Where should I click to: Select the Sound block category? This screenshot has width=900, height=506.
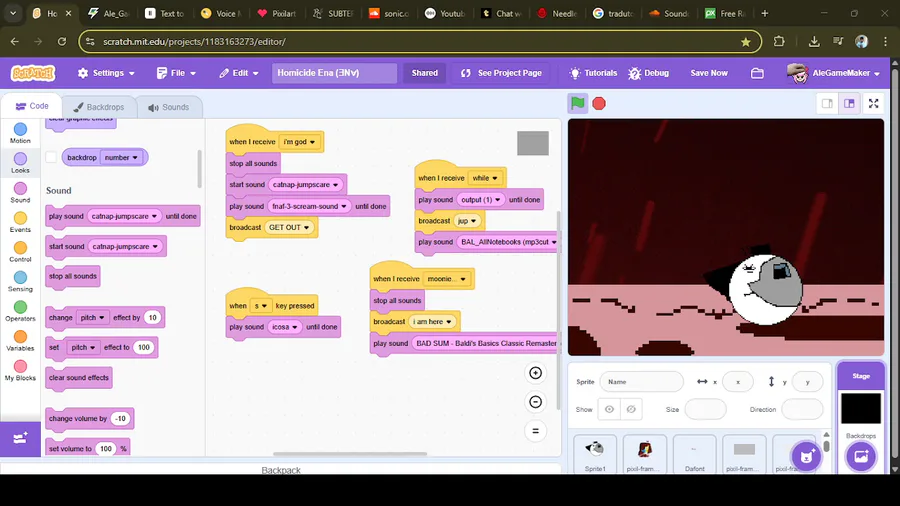[20, 193]
